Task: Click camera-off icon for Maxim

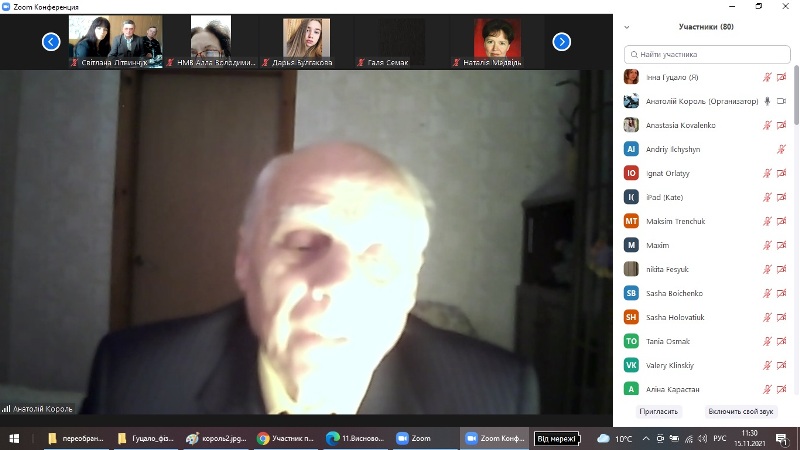Action: [781, 245]
